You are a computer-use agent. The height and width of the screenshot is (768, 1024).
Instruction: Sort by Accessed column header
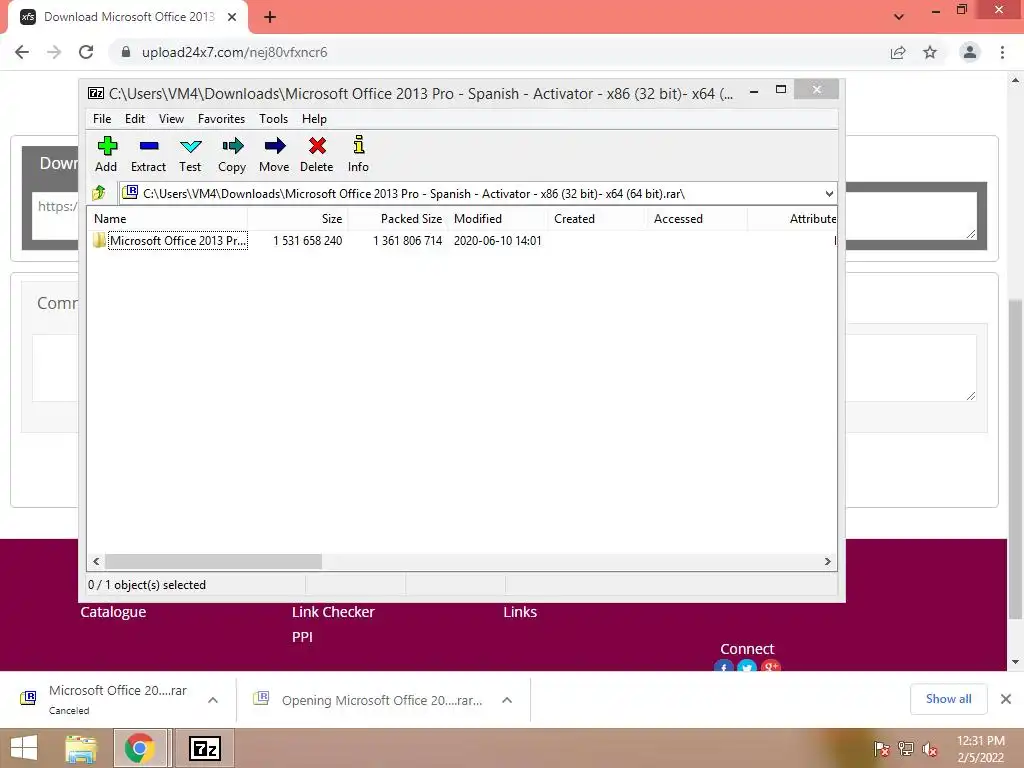697,219
